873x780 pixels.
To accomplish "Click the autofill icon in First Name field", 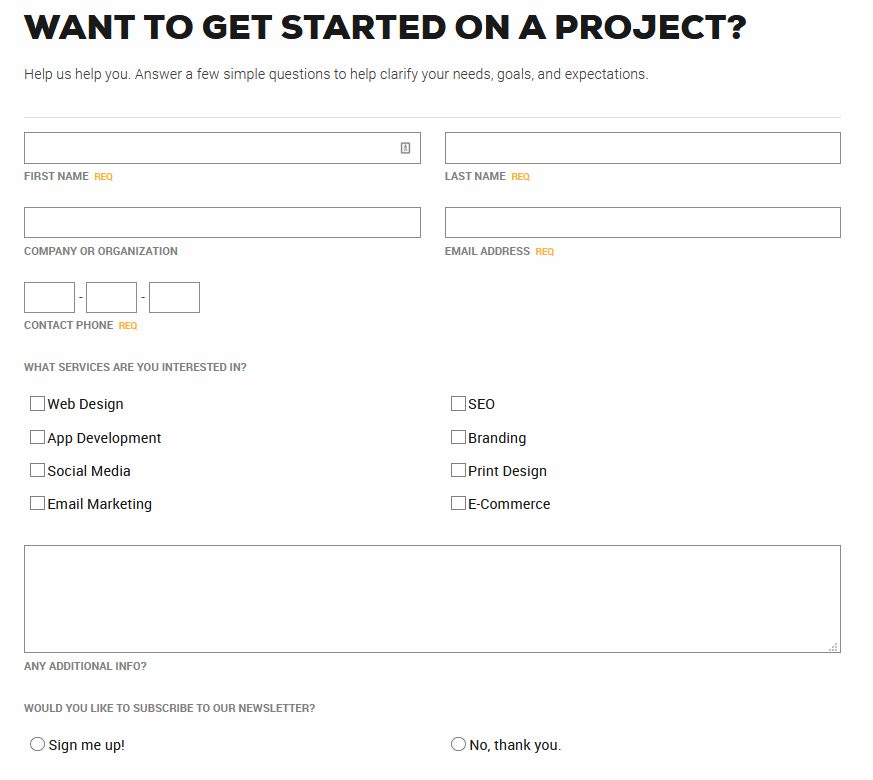I will (405, 148).
